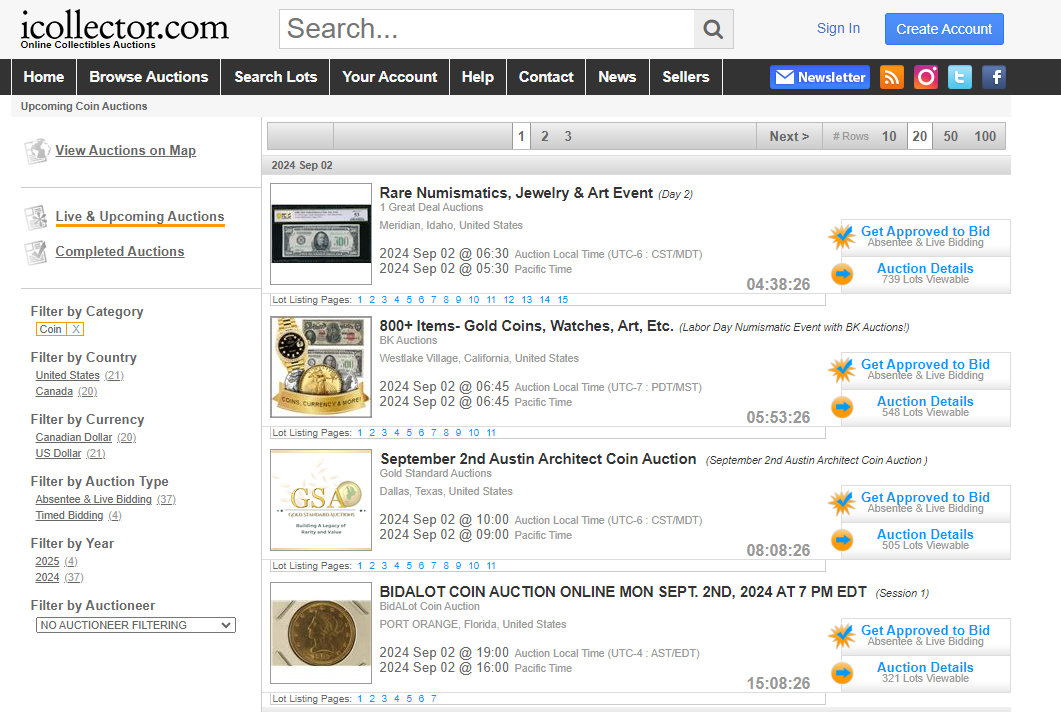Screen dimensions: 1061x712
Task: Expand the Filter by Auctioneer dropdown
Action: 135,625
